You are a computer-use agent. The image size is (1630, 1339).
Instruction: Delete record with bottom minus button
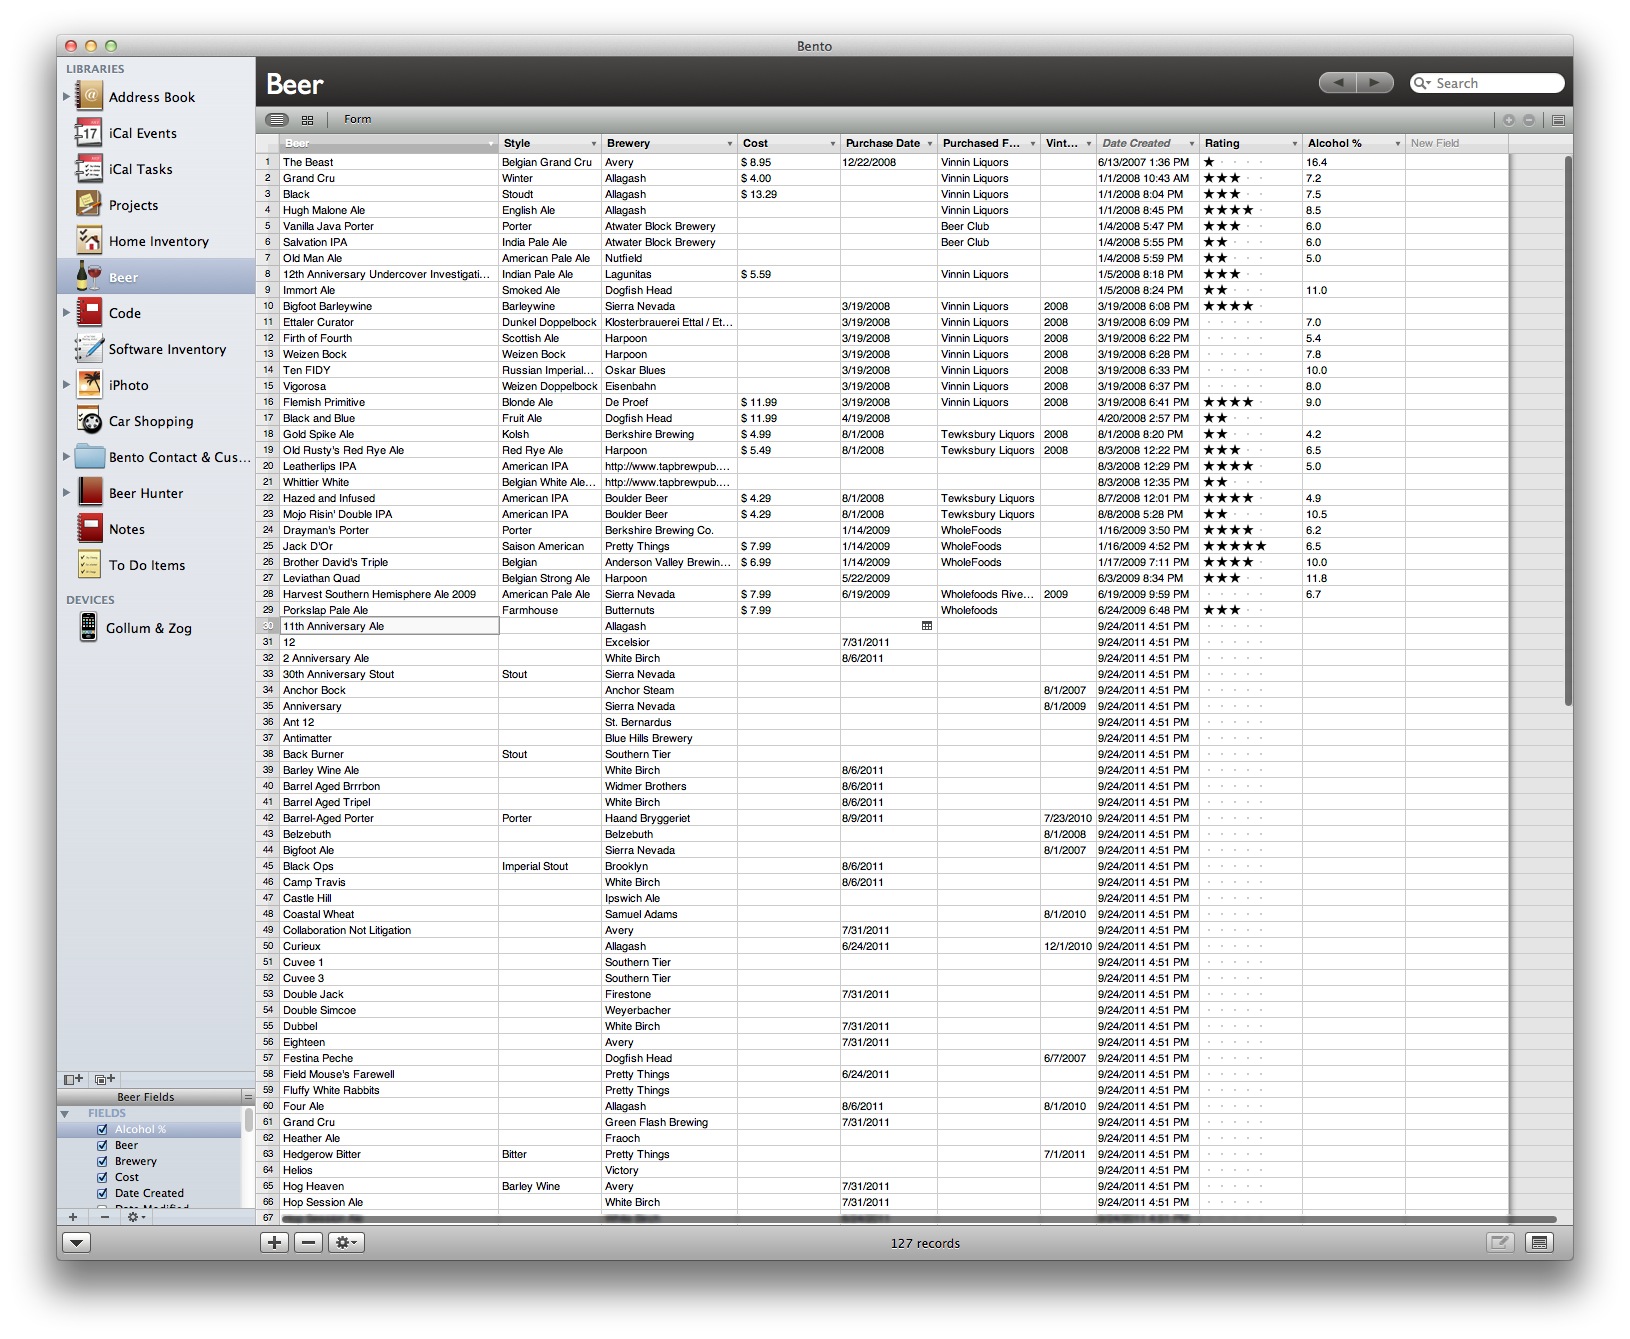tap(309, 1242)
